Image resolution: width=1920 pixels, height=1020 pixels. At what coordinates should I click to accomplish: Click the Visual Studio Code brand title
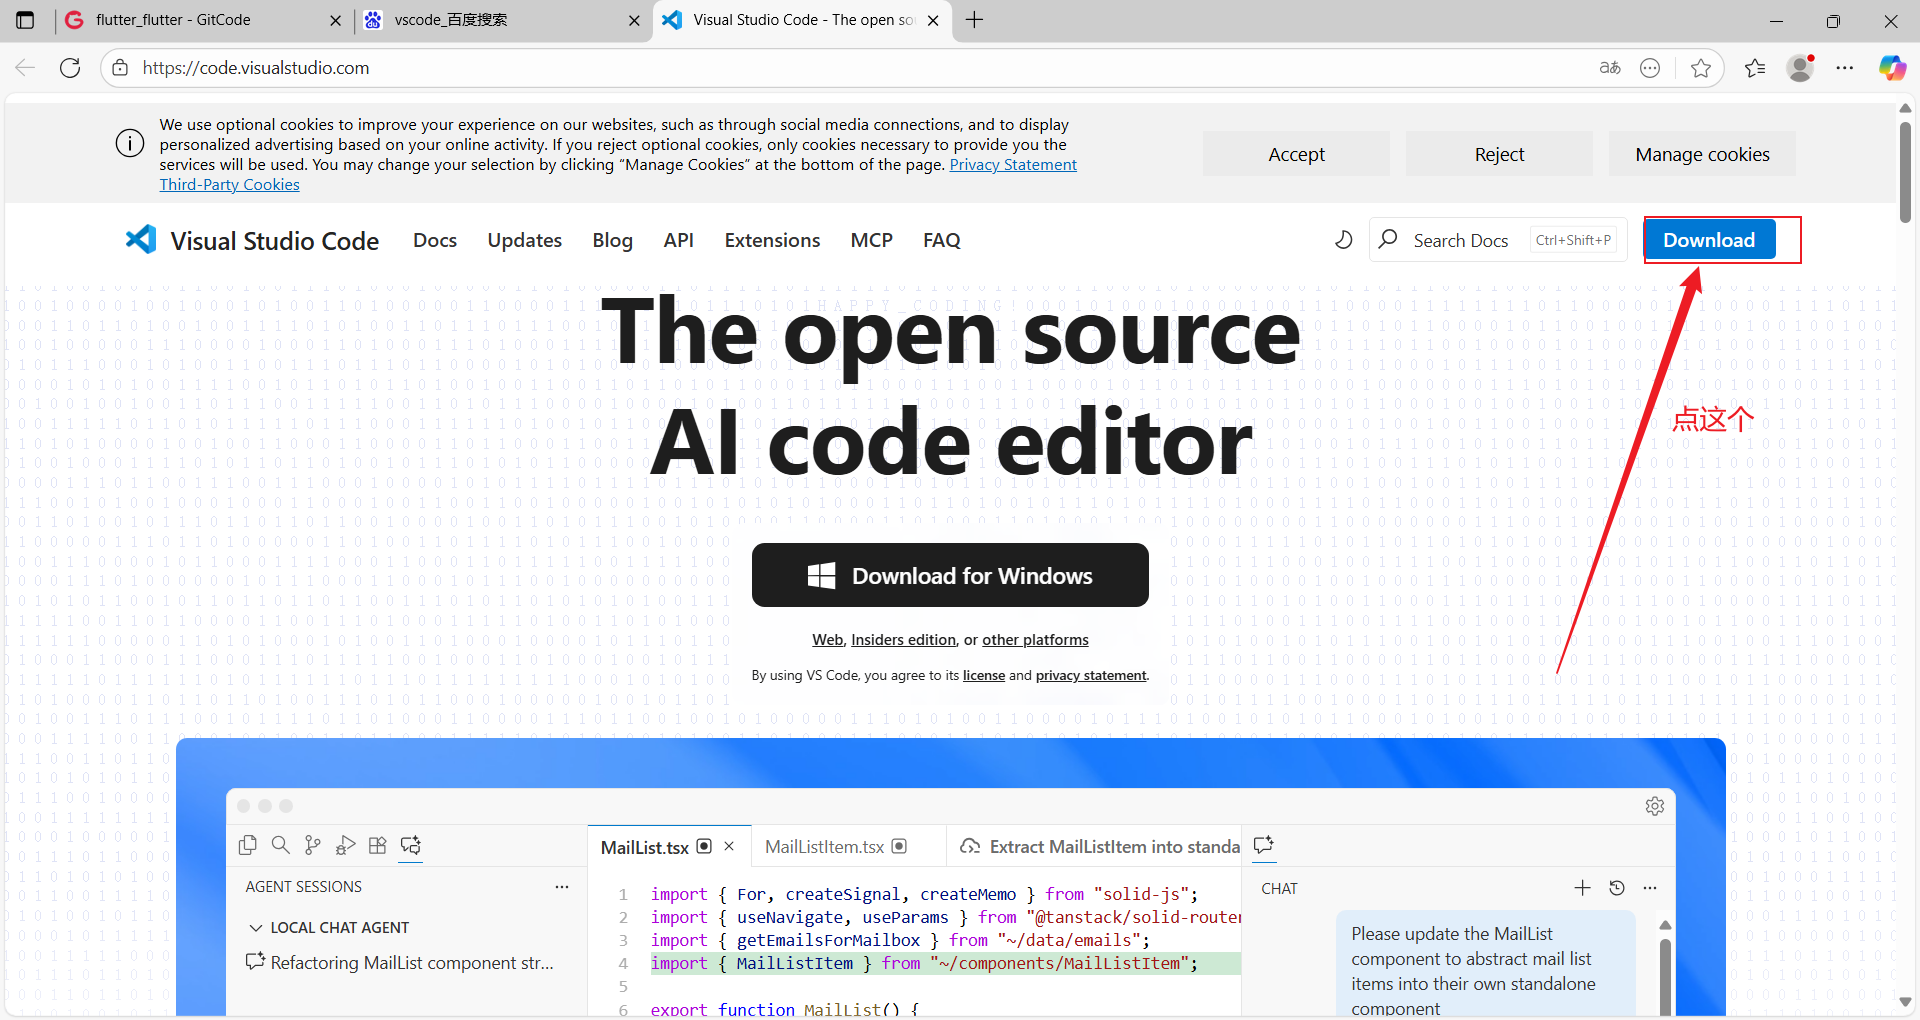click(x=274, y=241)
